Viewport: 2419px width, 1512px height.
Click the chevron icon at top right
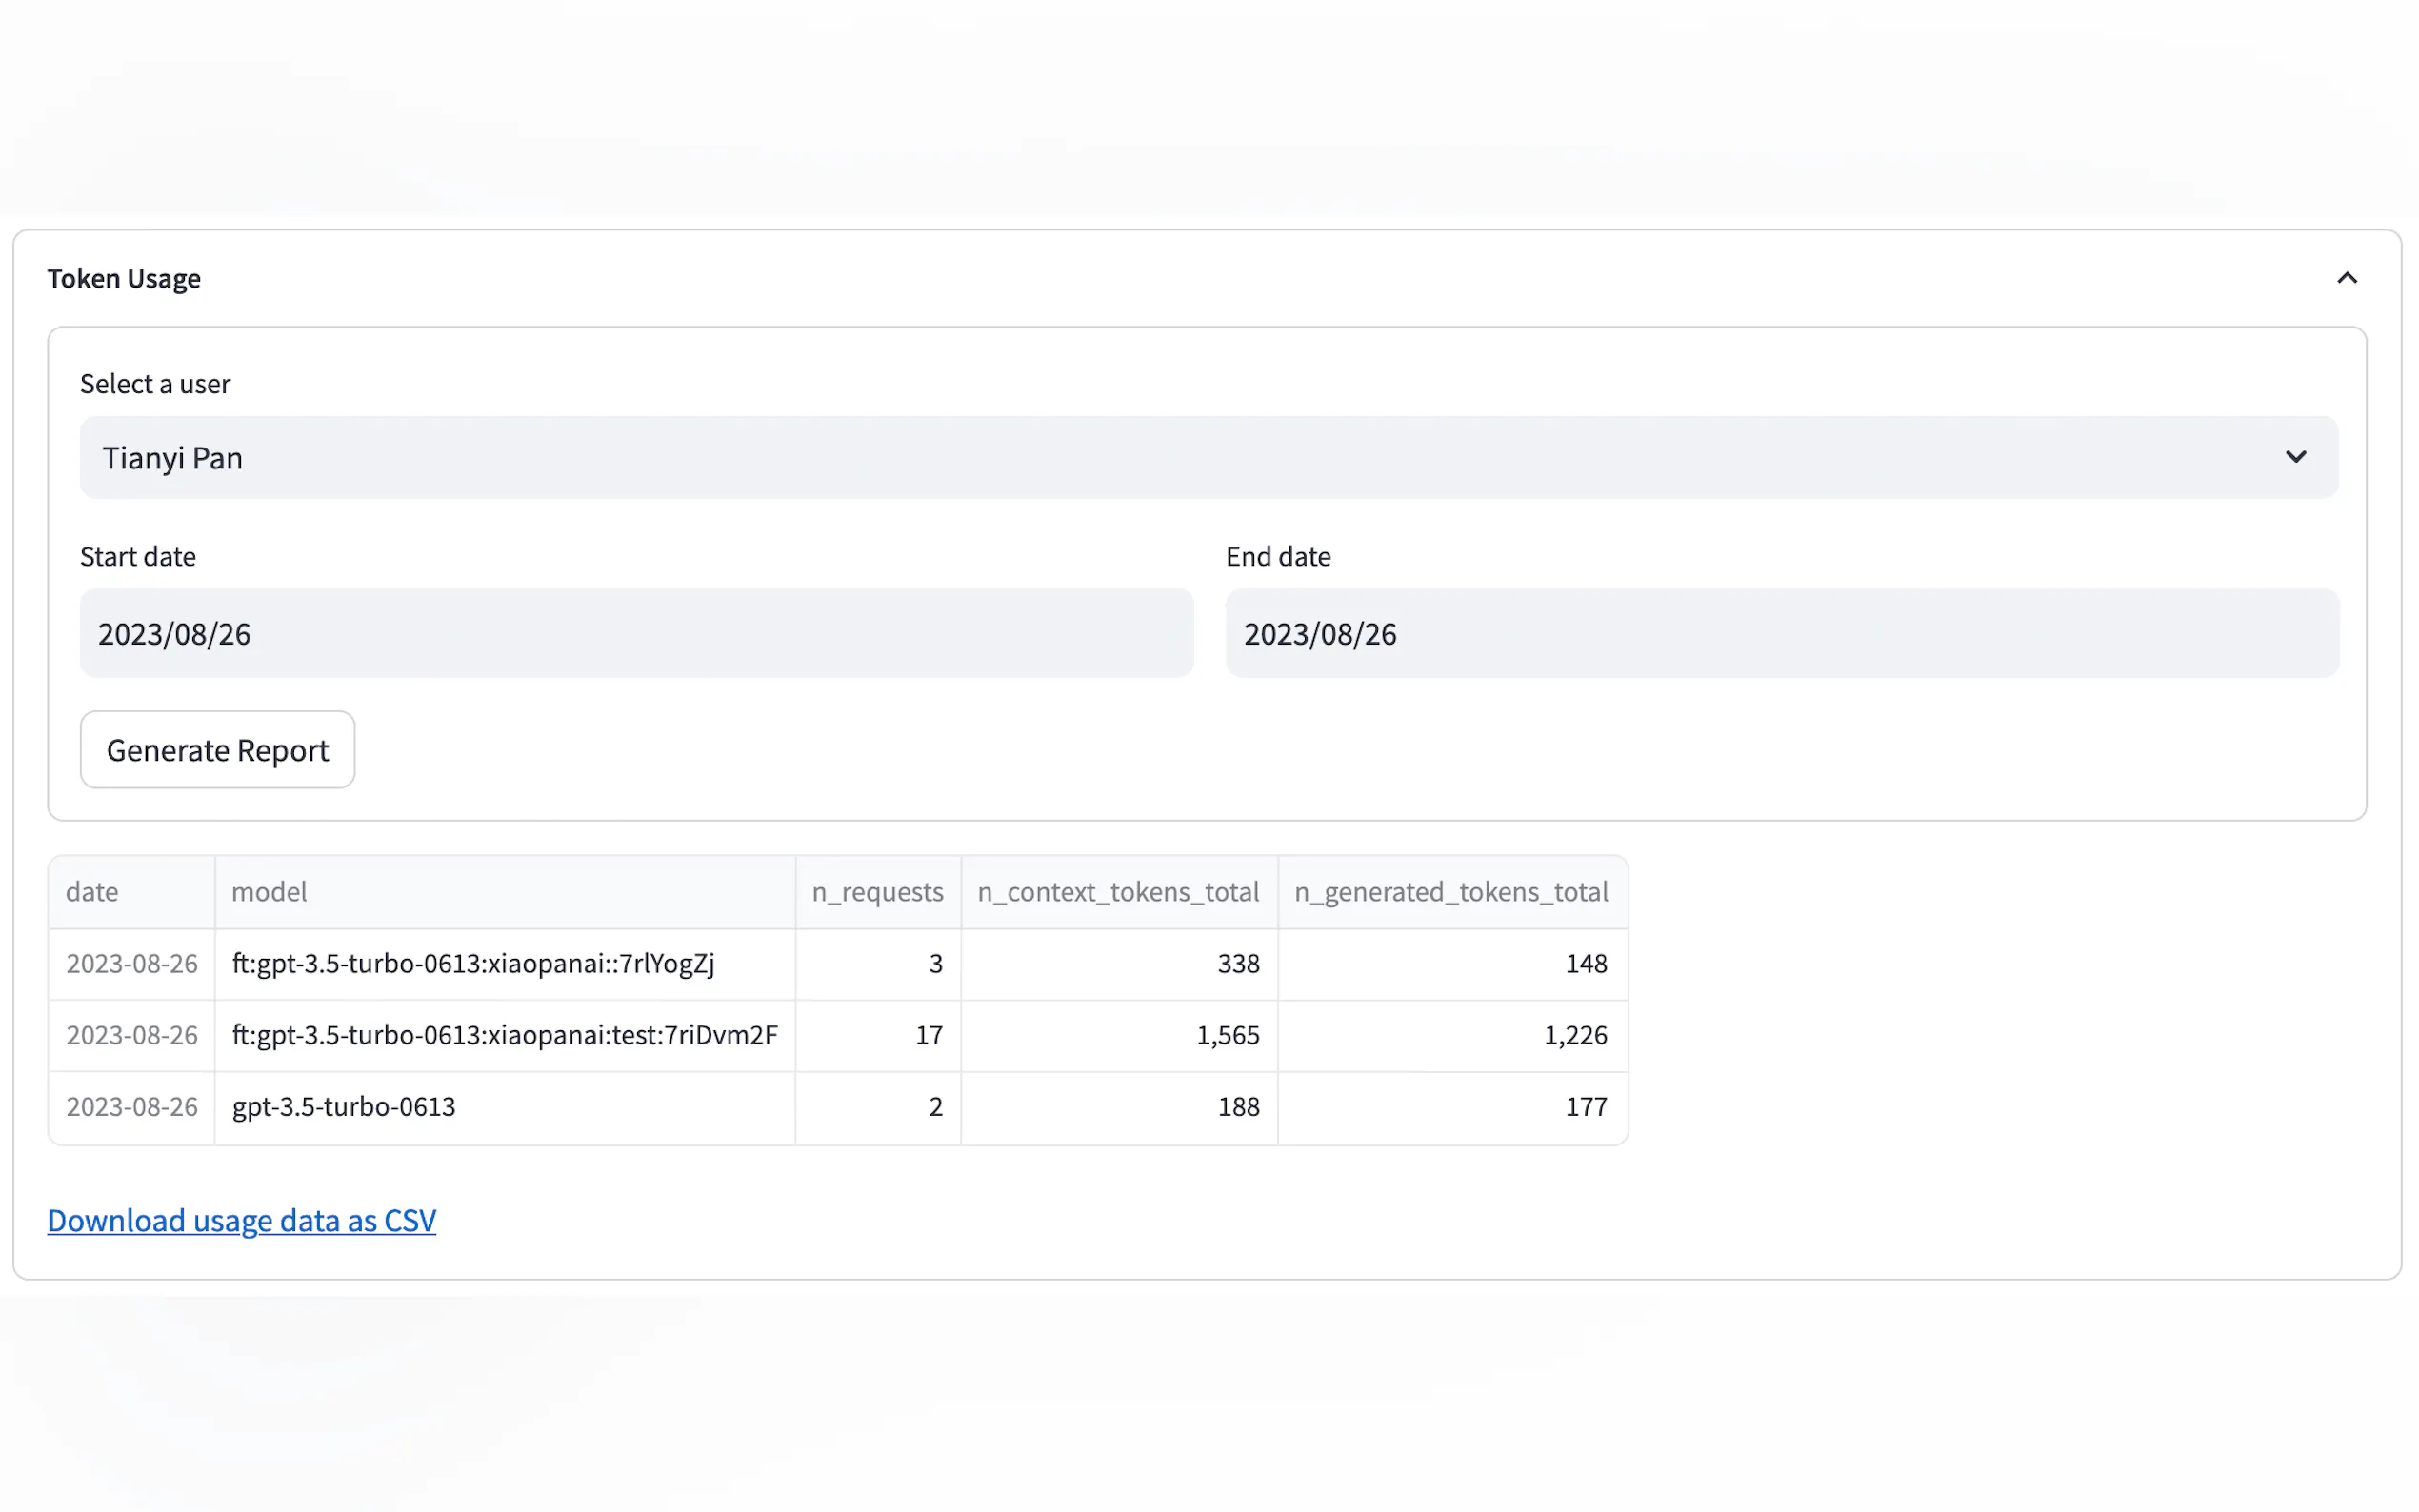[x=2346, y=278]
